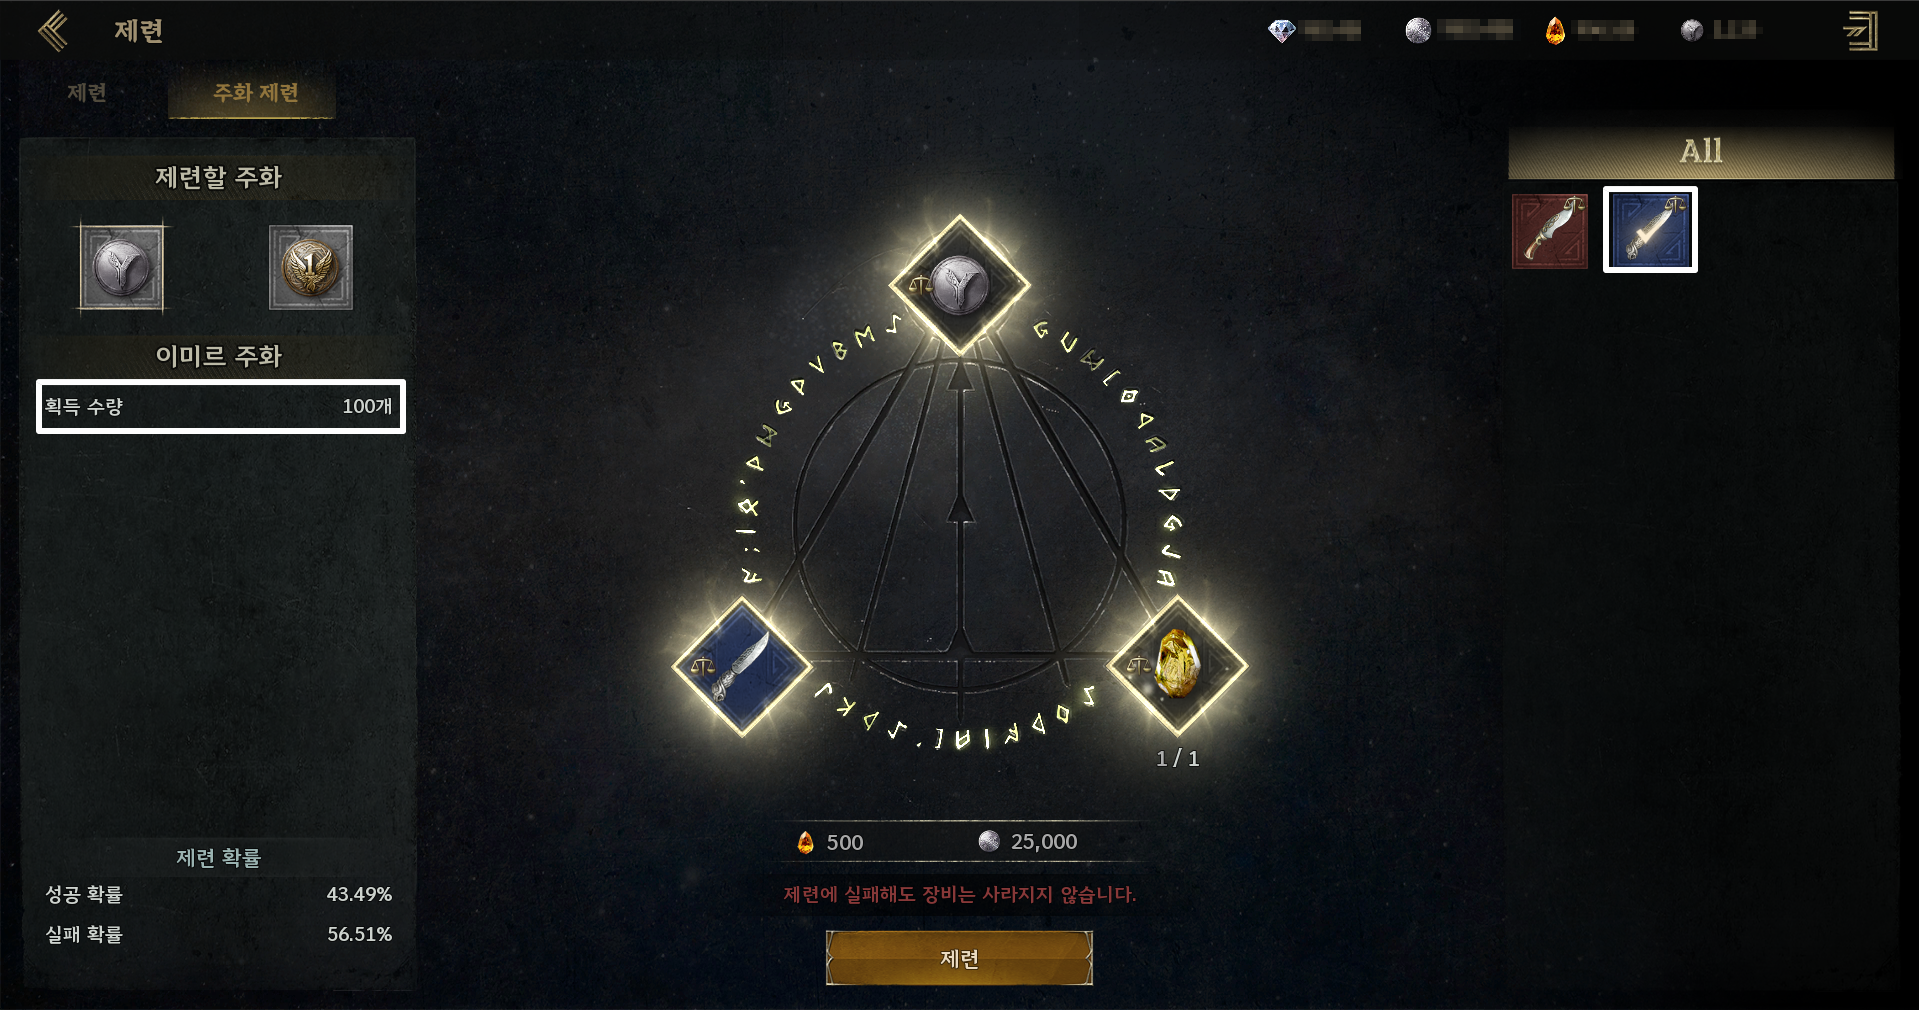The width and height of the screenshot is (1919, 1010).
Task: Click the blue dagger item in the list
Action: pyautogui.click(x=1650, y=229)
